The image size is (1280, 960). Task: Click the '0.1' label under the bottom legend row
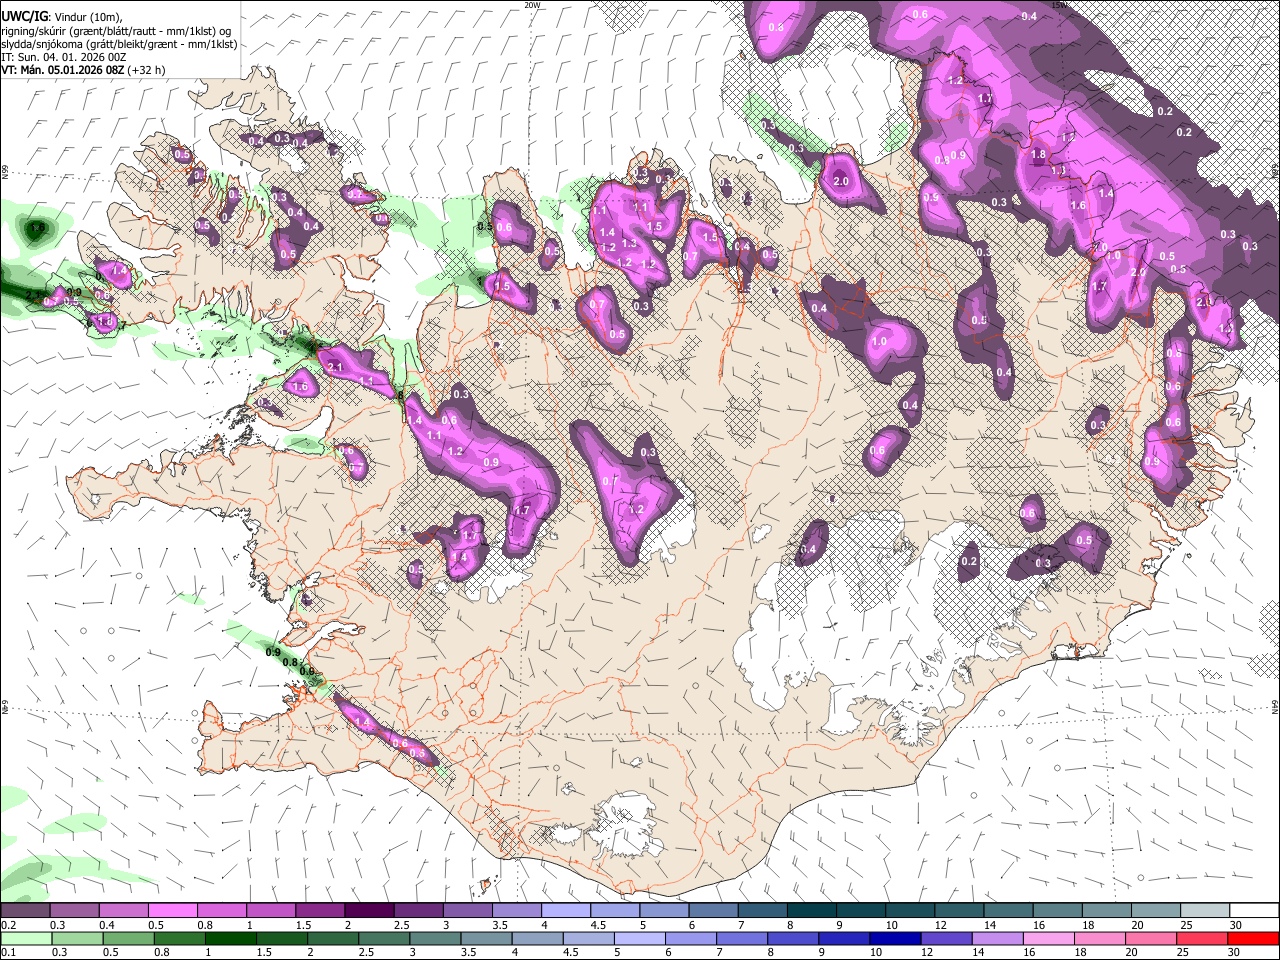pyautogui.click(x=7, y=953)
